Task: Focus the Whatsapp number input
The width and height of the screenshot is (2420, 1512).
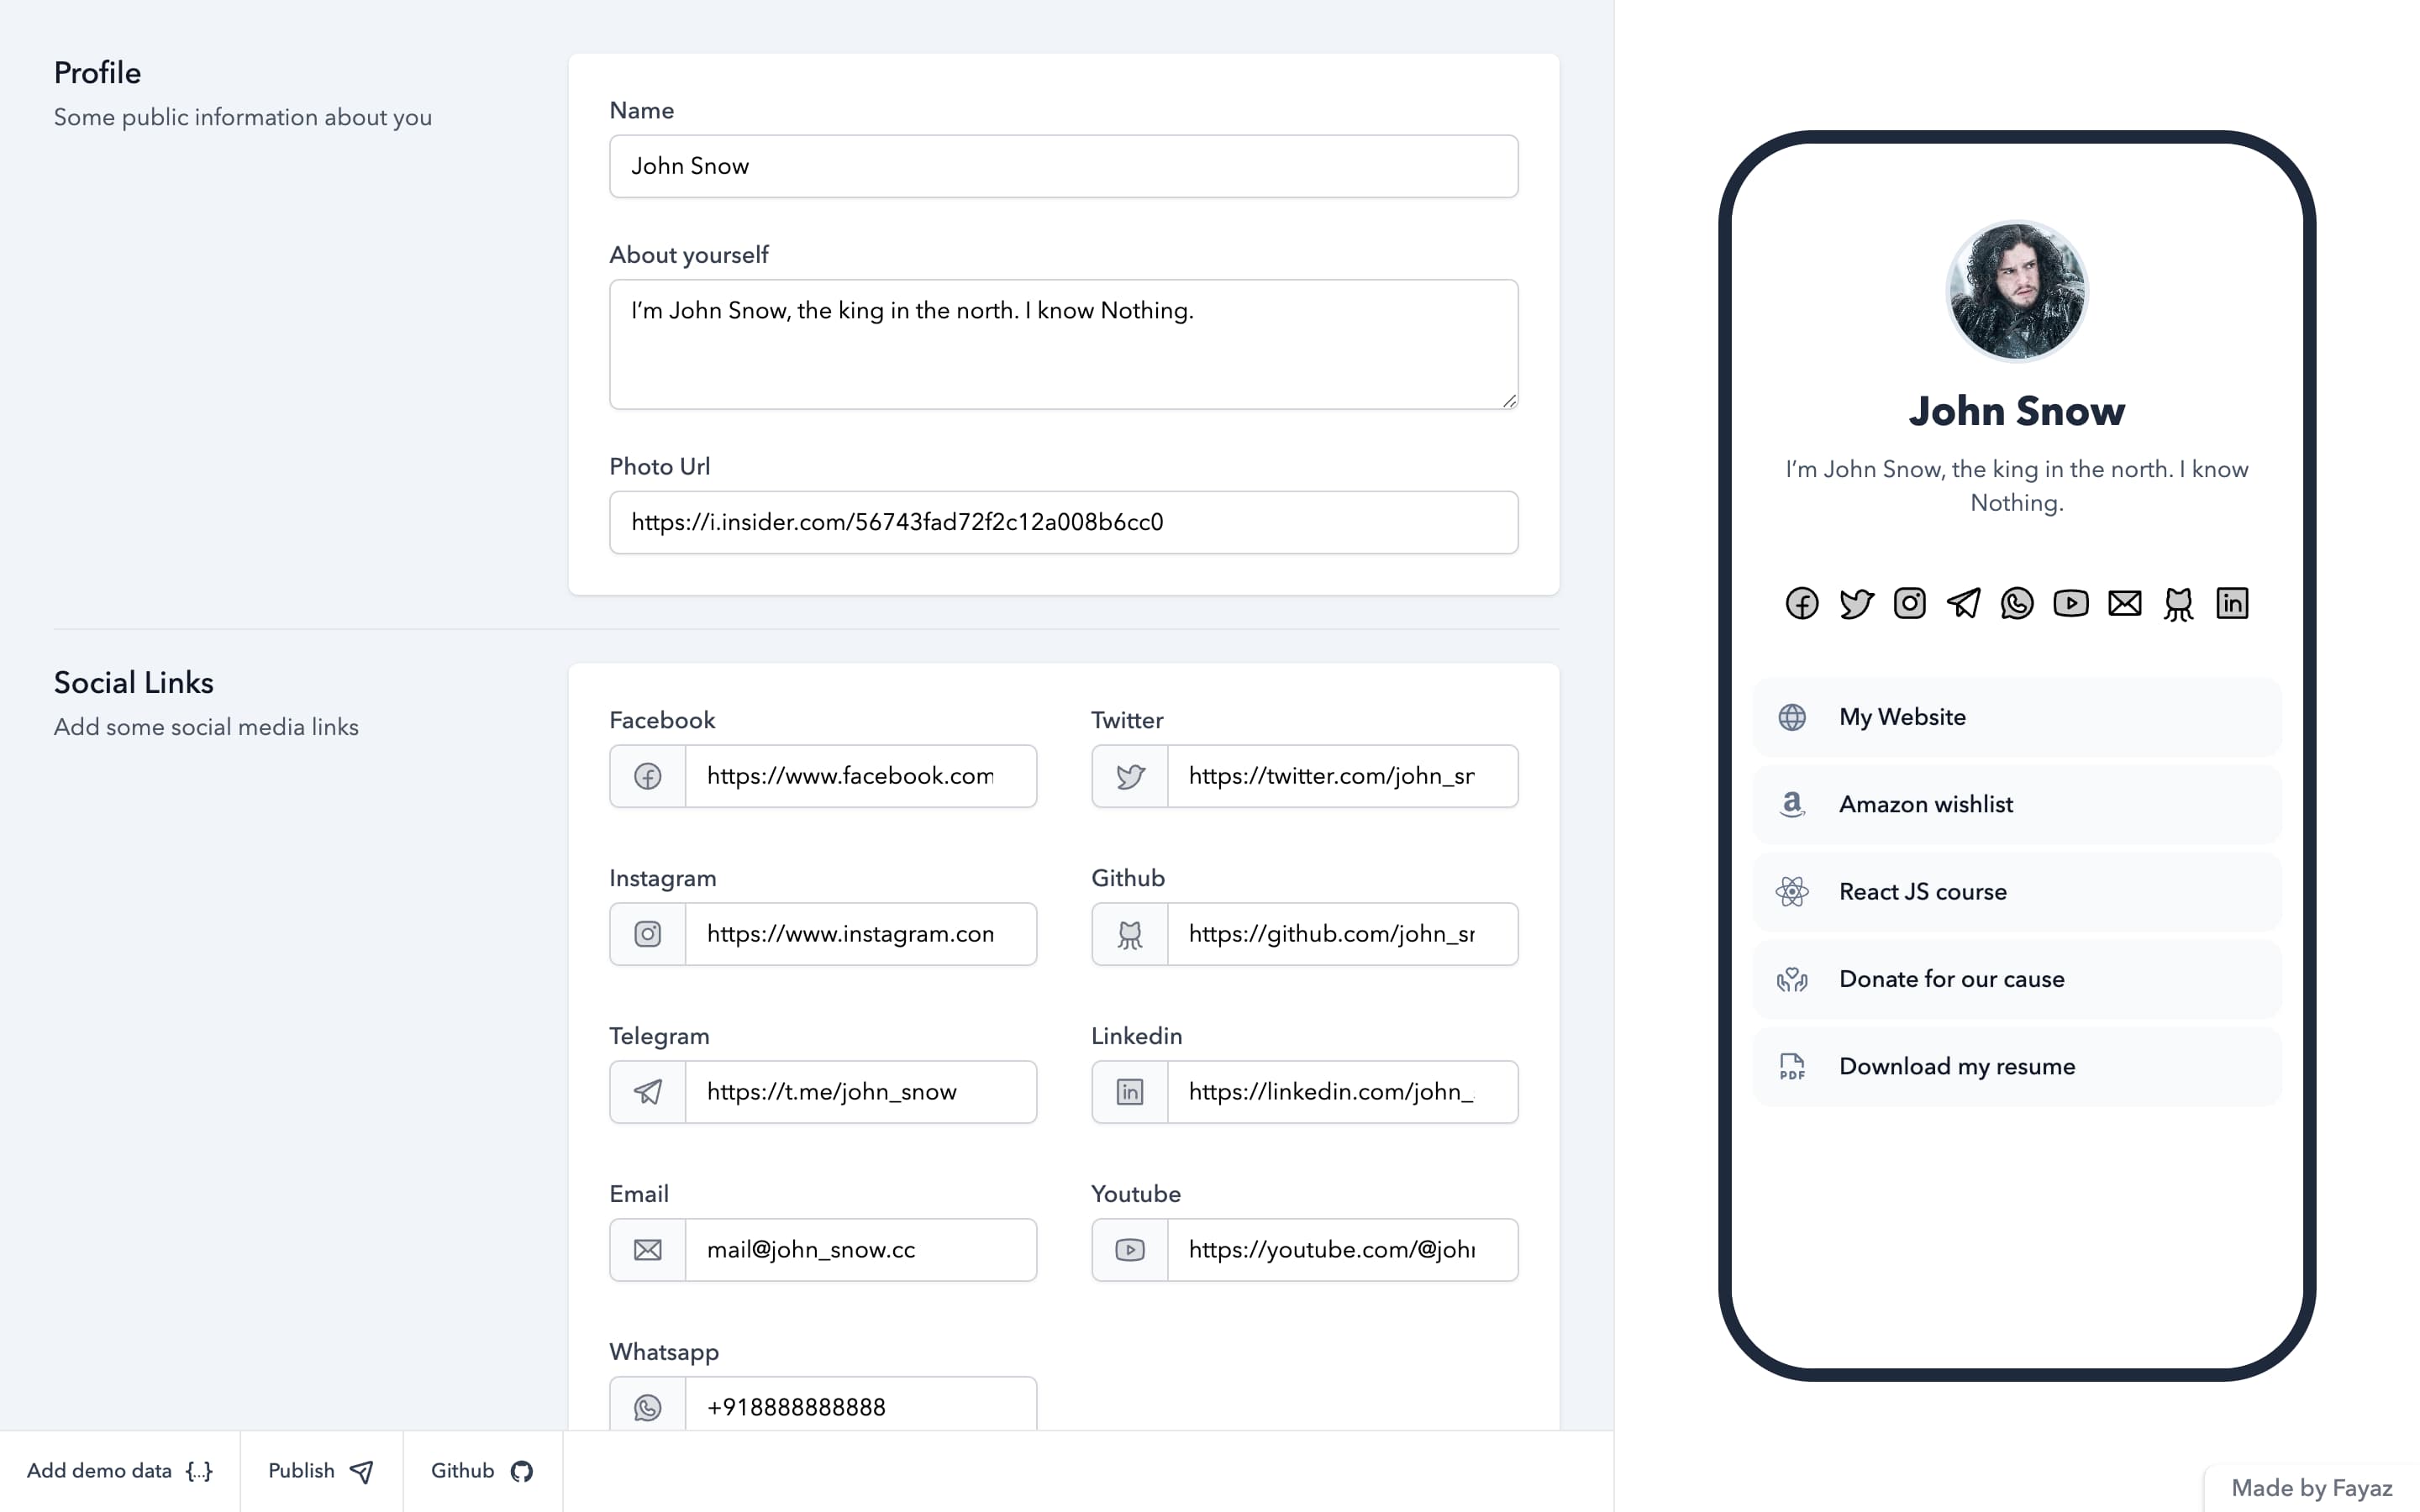Action: 861,1404
